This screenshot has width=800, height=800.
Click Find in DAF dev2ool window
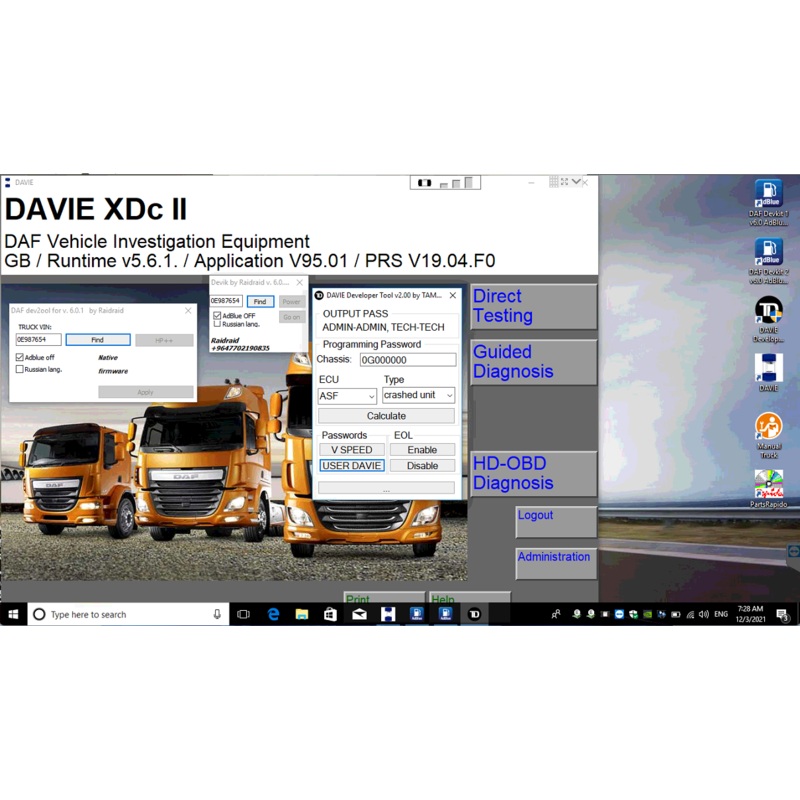tap(98, 340)
